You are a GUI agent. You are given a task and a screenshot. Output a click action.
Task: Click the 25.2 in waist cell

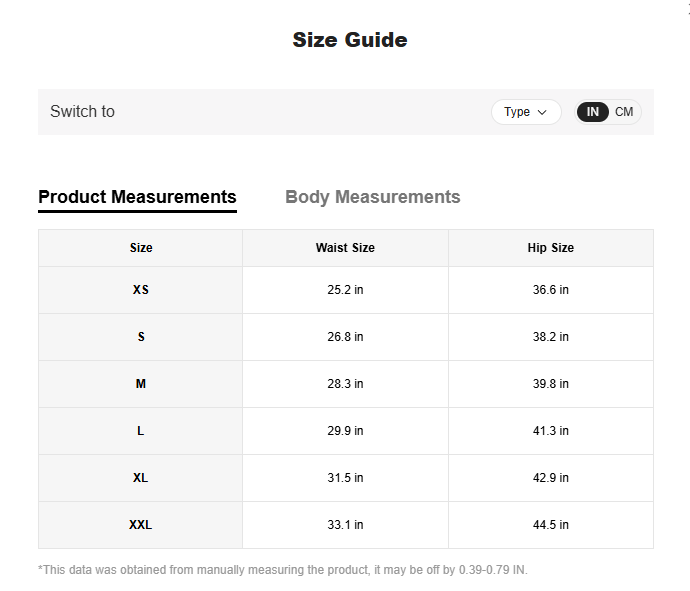point(345,290)
